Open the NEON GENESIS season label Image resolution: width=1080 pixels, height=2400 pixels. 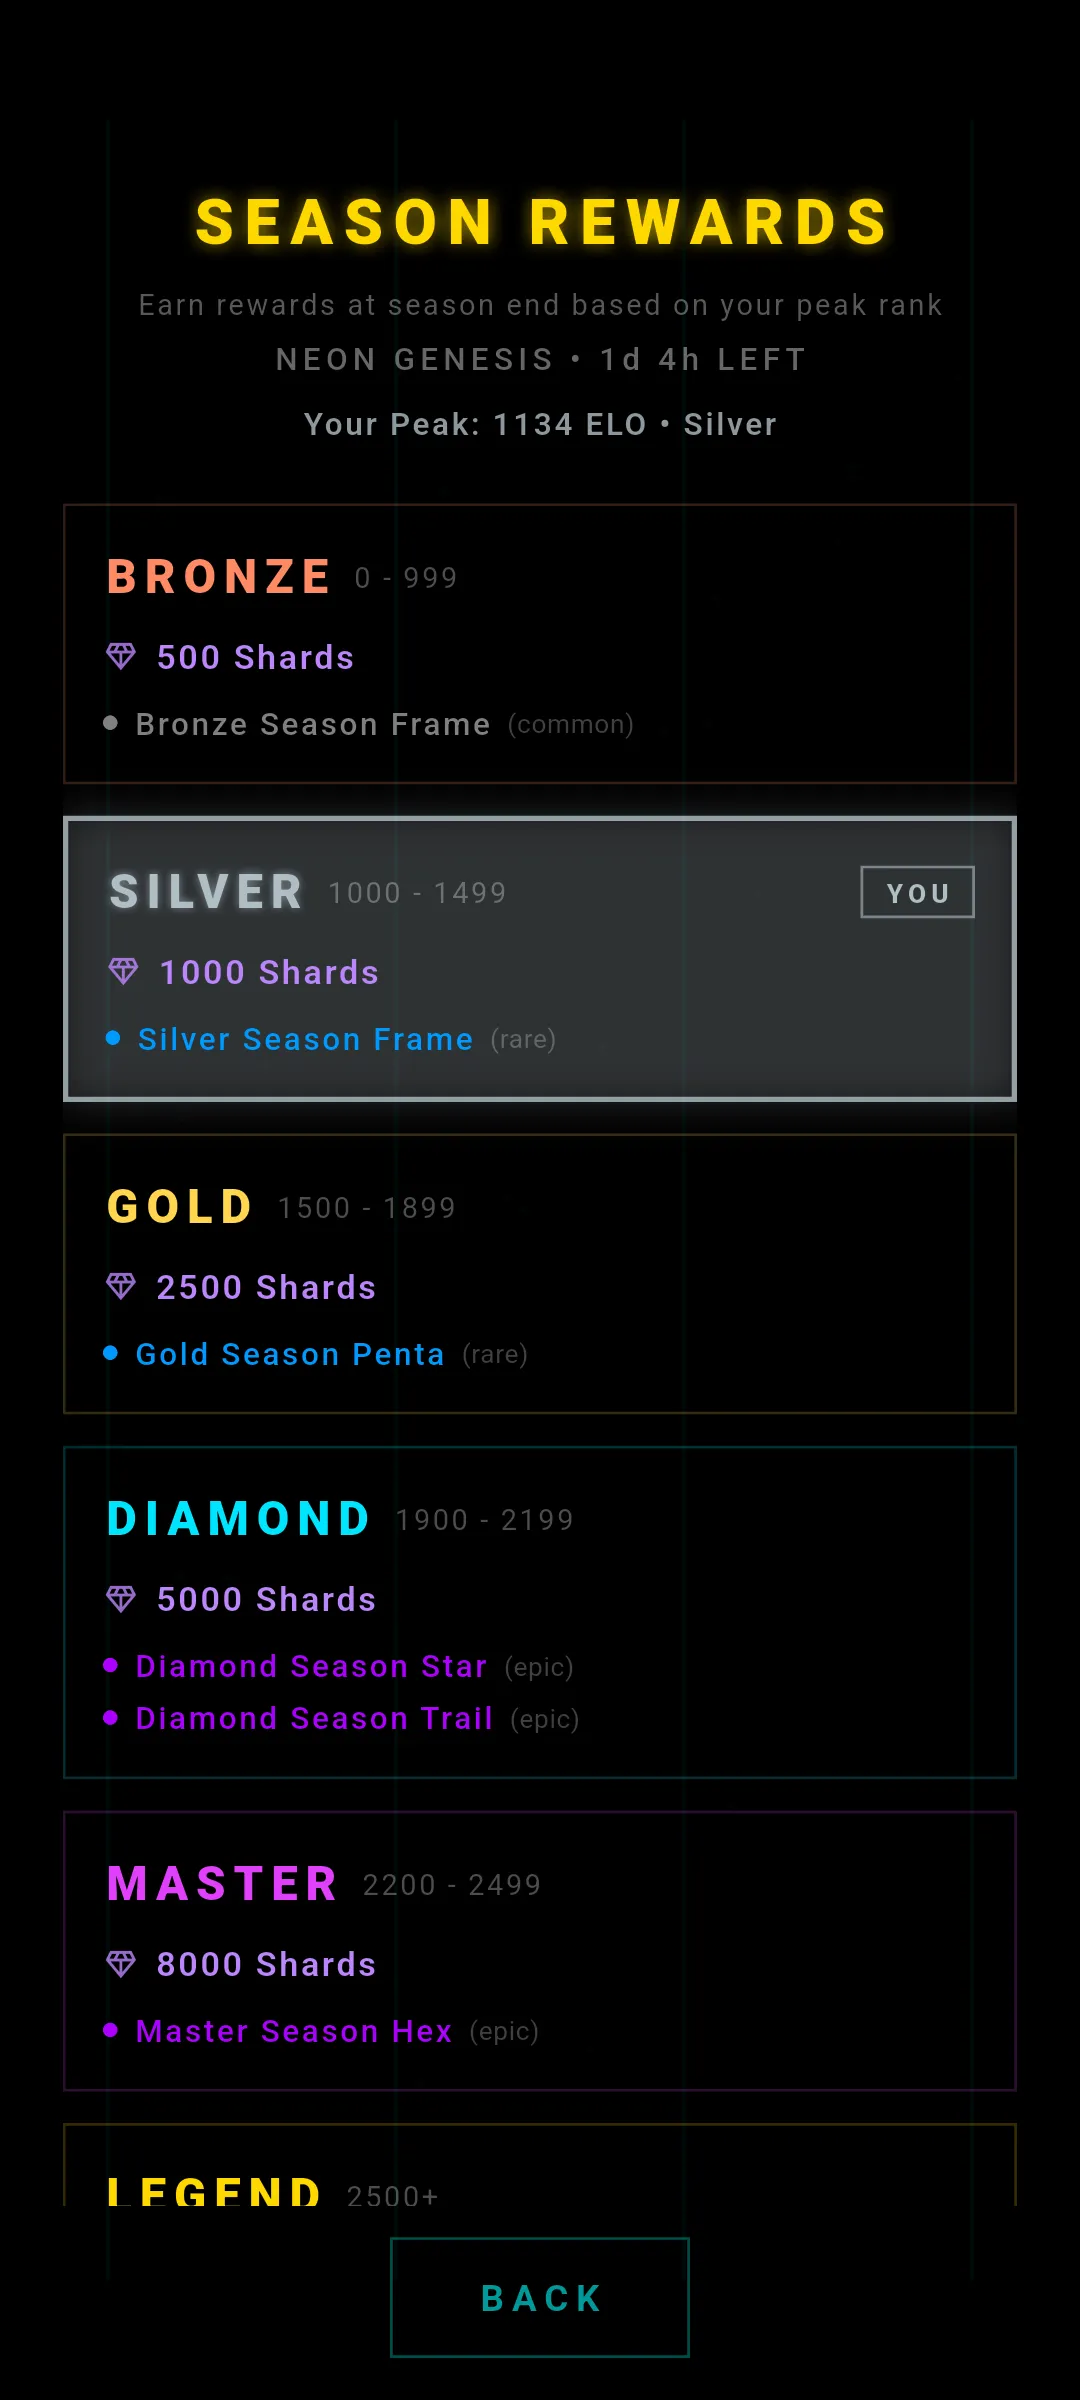(x=540, y=359)
